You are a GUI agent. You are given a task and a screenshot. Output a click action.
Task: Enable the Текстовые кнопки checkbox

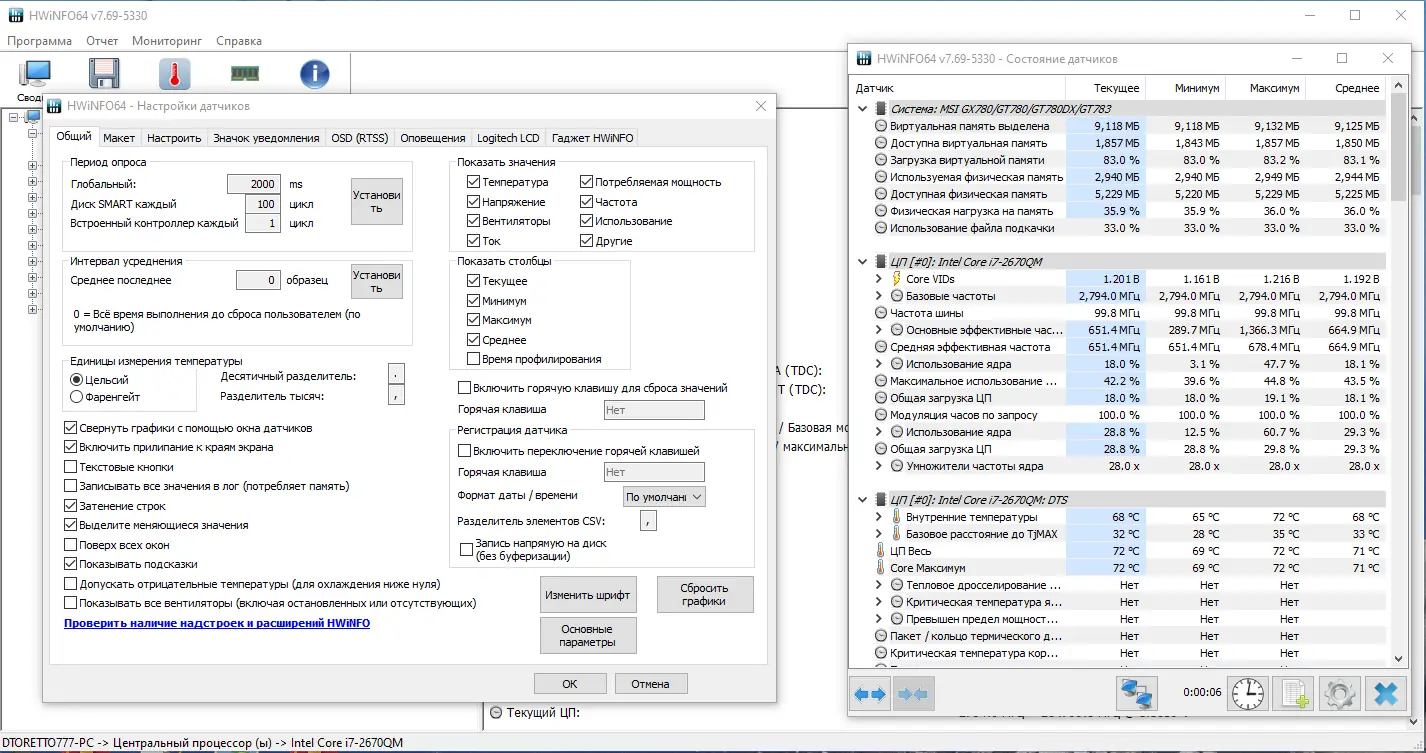coord(70,467)
